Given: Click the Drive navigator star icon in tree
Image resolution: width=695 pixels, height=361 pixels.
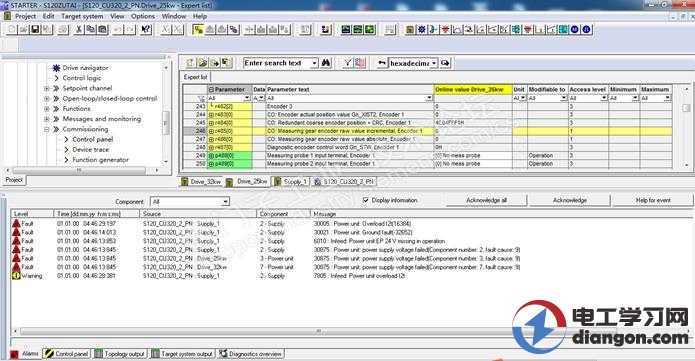Looking at the screenshot, I should coord(56,67).
